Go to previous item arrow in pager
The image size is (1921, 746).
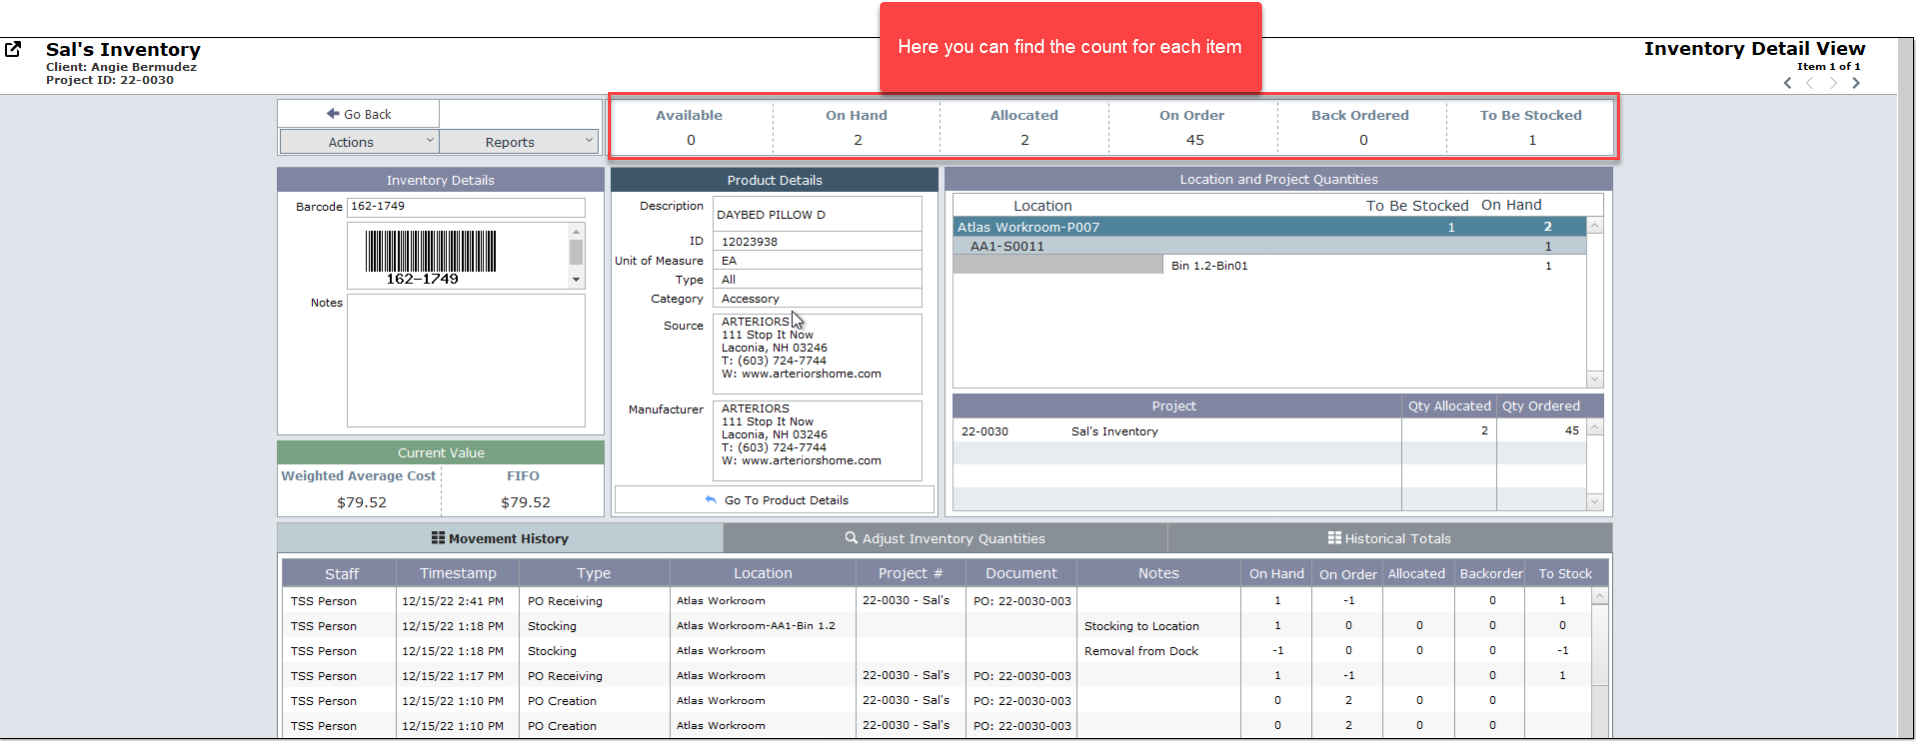point(1810,83)
